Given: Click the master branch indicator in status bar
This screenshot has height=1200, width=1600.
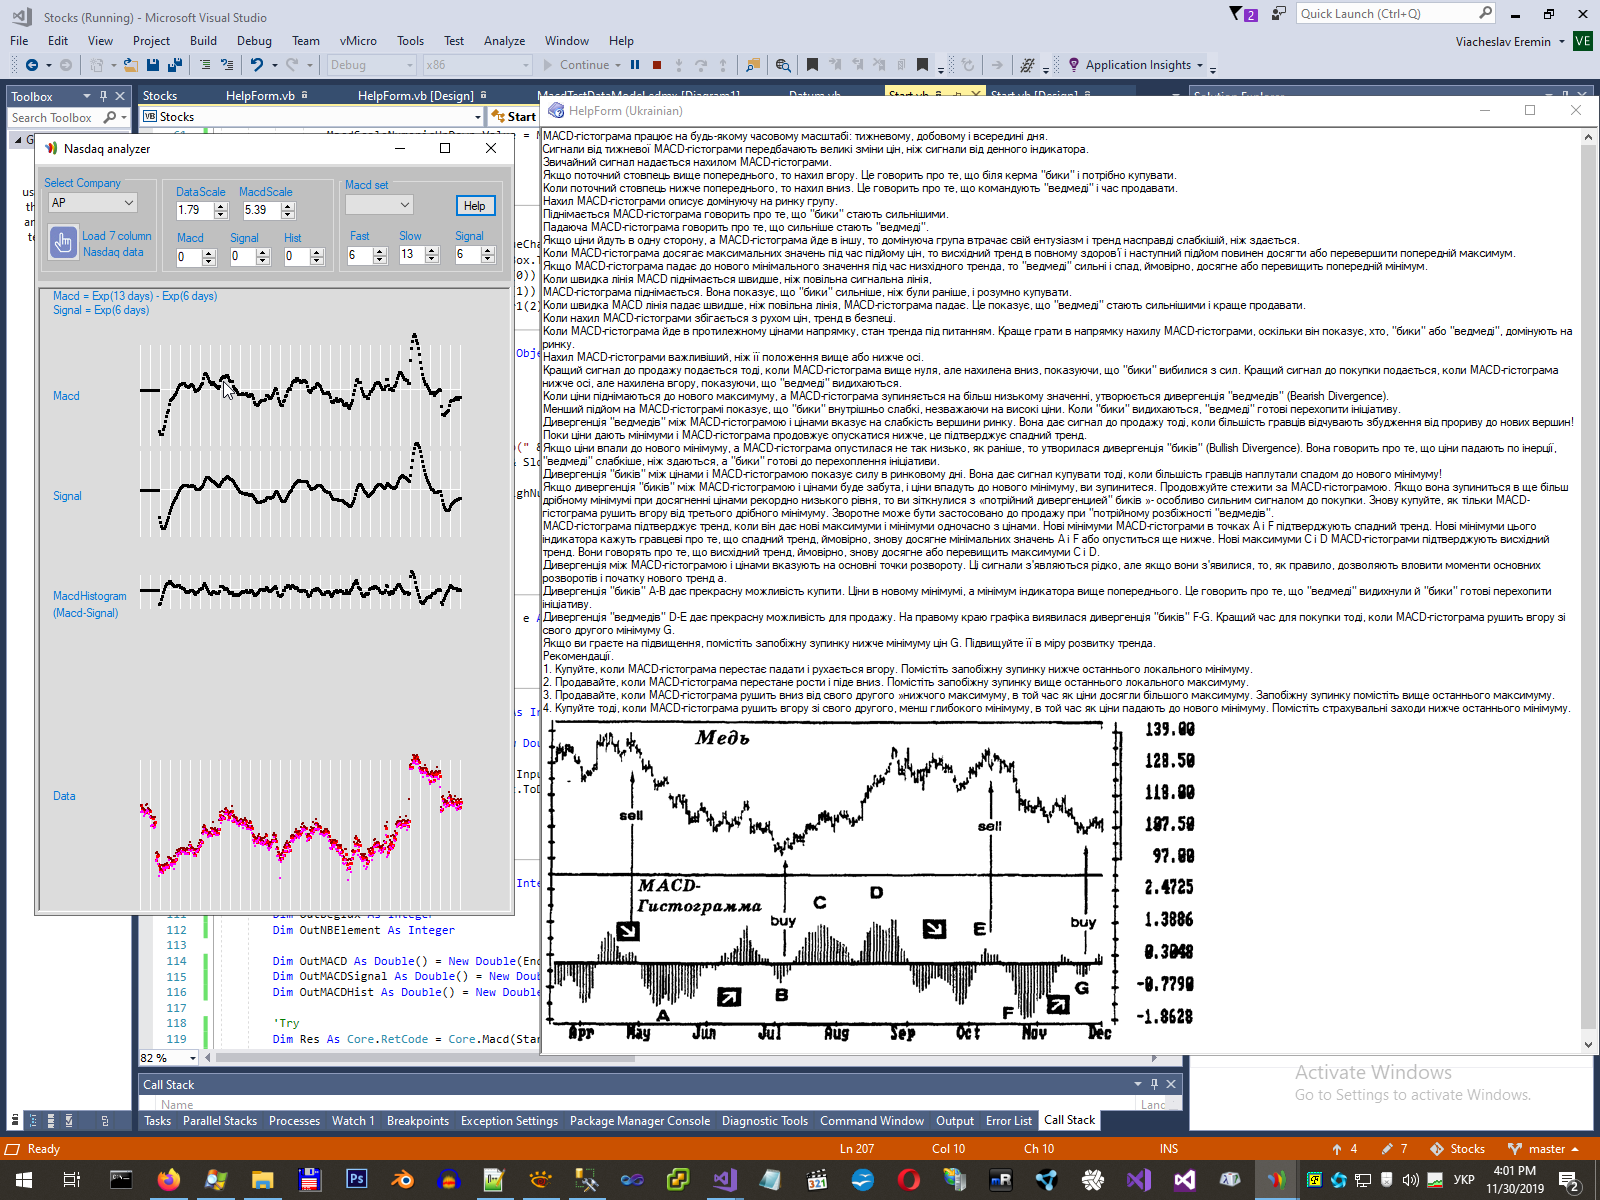Looking at the screenshot, I should (x=1545, y=1149).
